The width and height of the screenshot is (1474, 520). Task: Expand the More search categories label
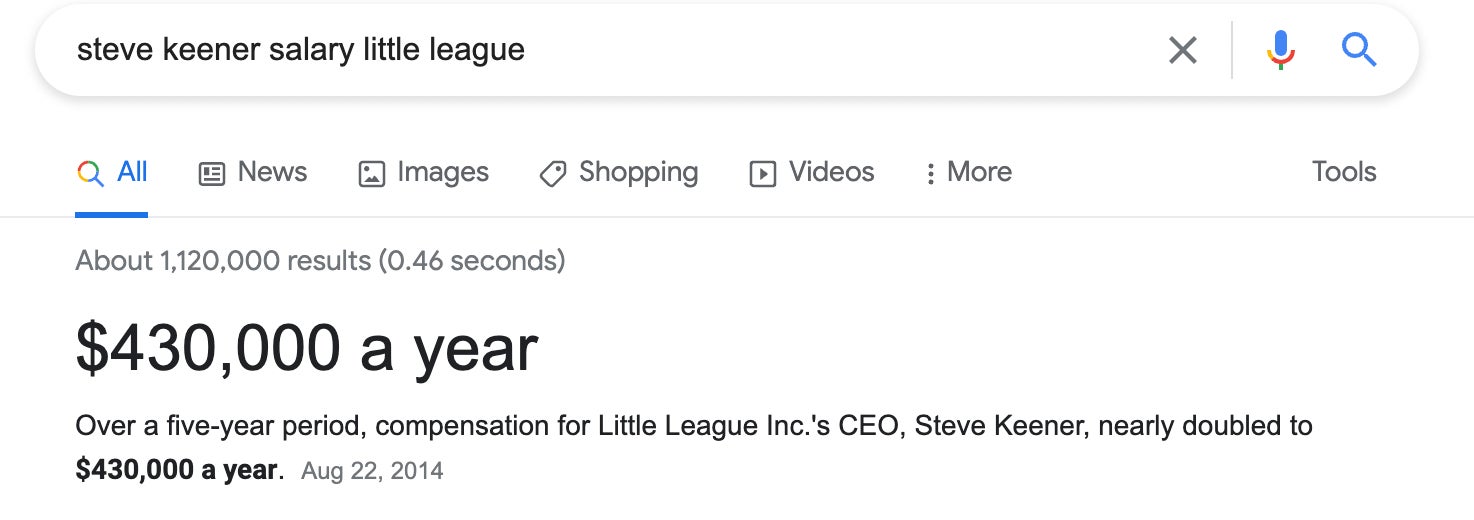pyautogui.click(x=979, y=172)
